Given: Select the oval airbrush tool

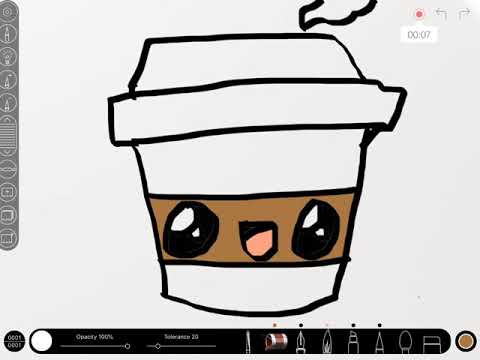Looking at the screenshot, I should 405,342.
